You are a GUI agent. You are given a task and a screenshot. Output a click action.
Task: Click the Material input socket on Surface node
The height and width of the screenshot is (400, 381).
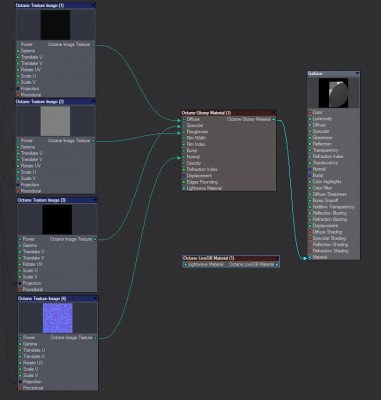point(310,257)
